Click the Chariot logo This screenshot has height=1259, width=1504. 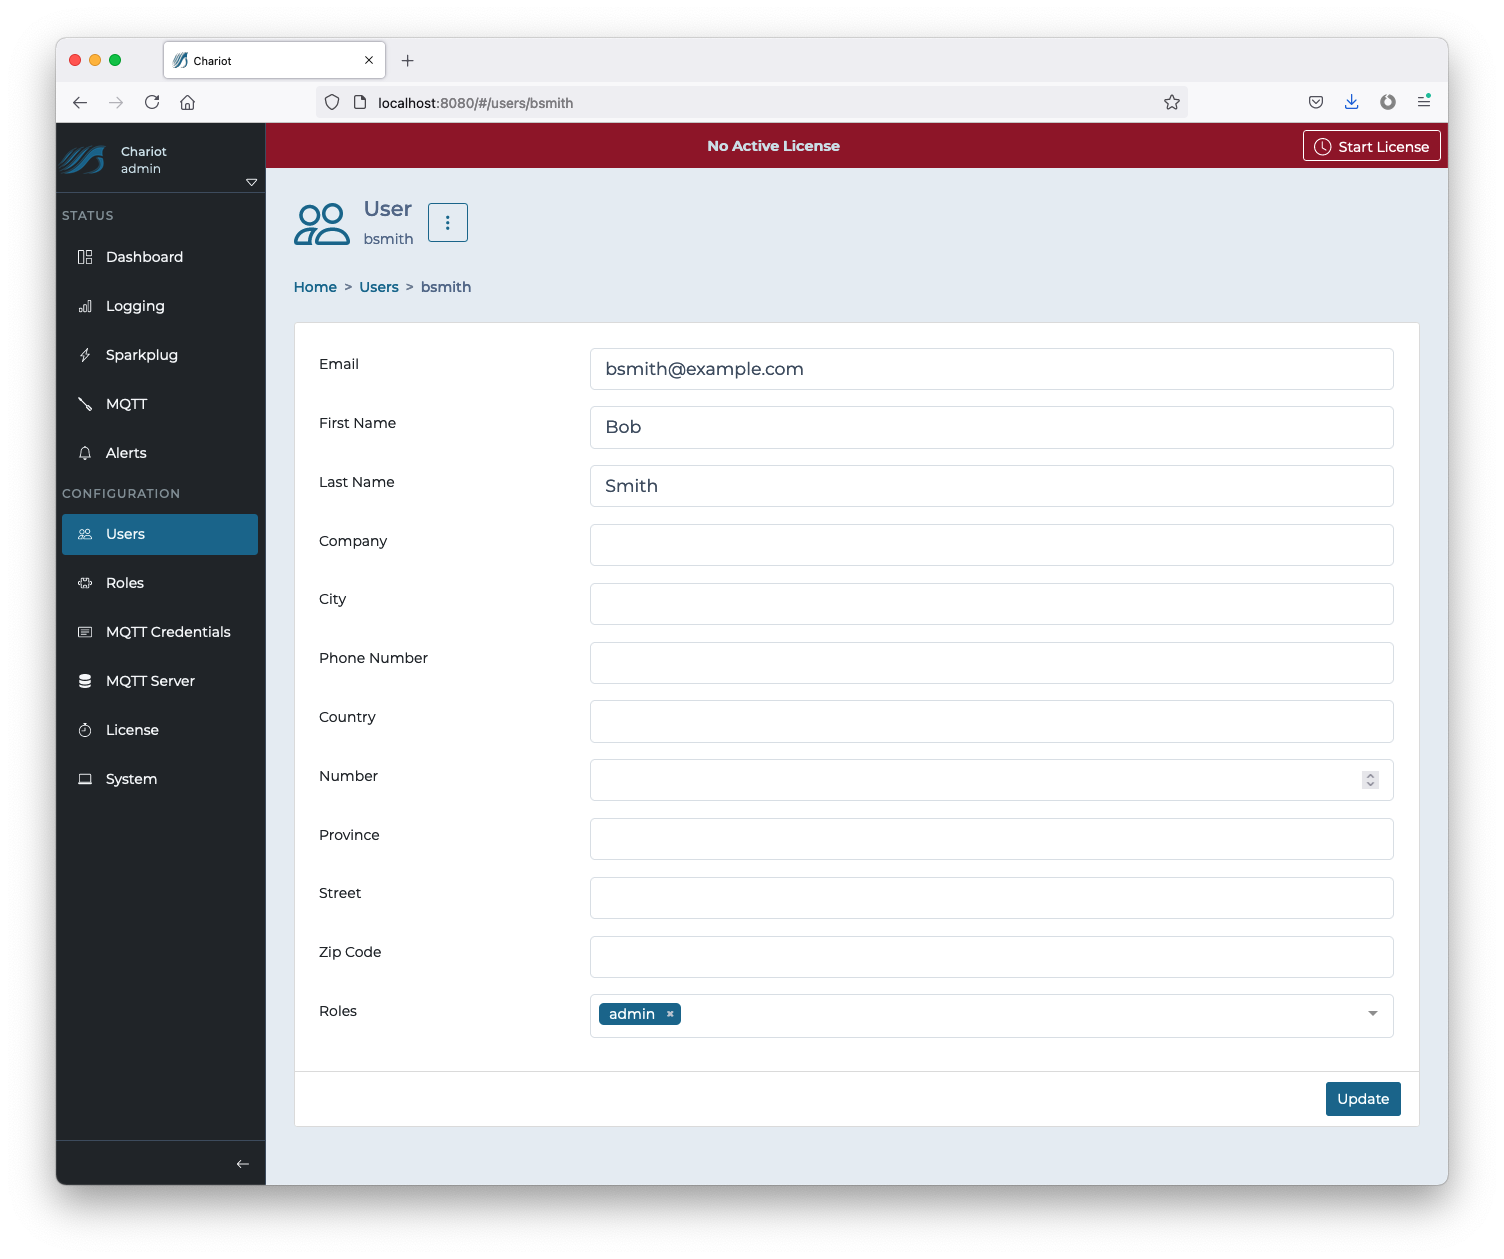tap(82, 160)
